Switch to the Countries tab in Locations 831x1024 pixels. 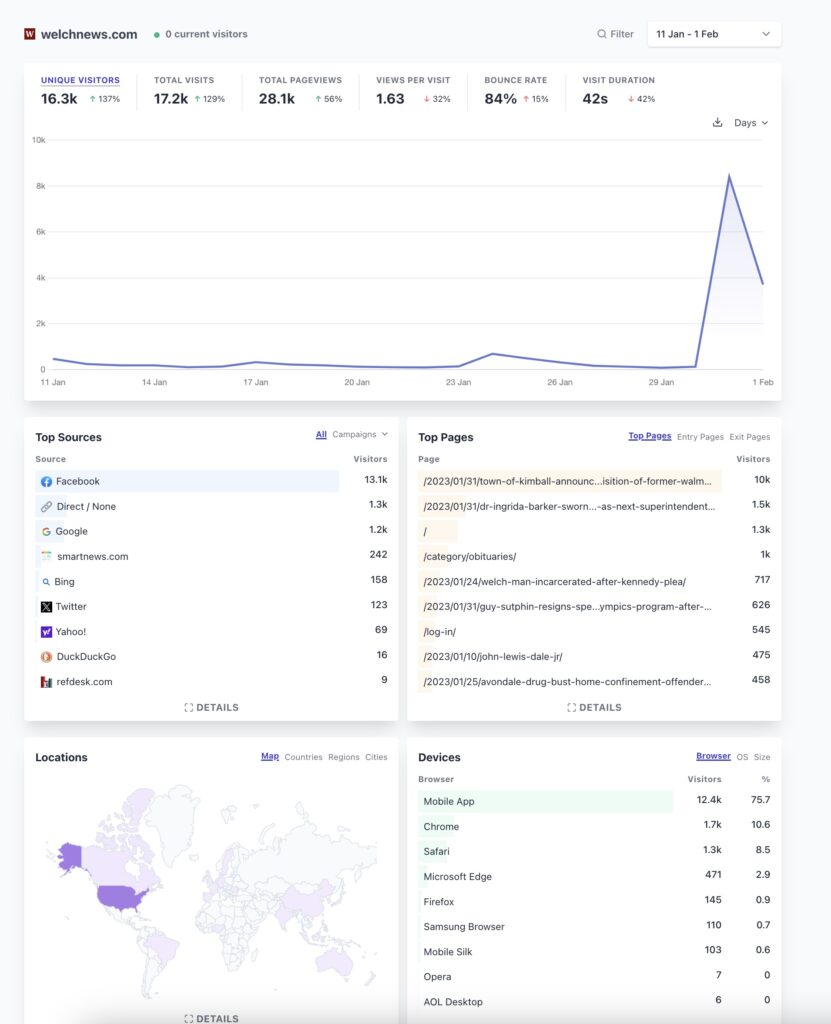pyautogui.click(x=303, y=757)
